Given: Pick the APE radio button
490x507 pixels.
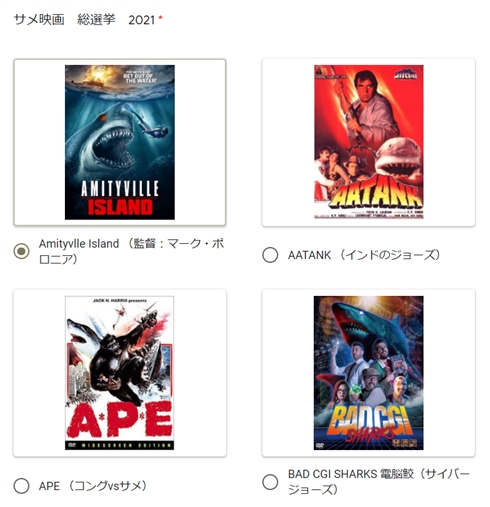Looking at the screenshot, I should 21,486.
